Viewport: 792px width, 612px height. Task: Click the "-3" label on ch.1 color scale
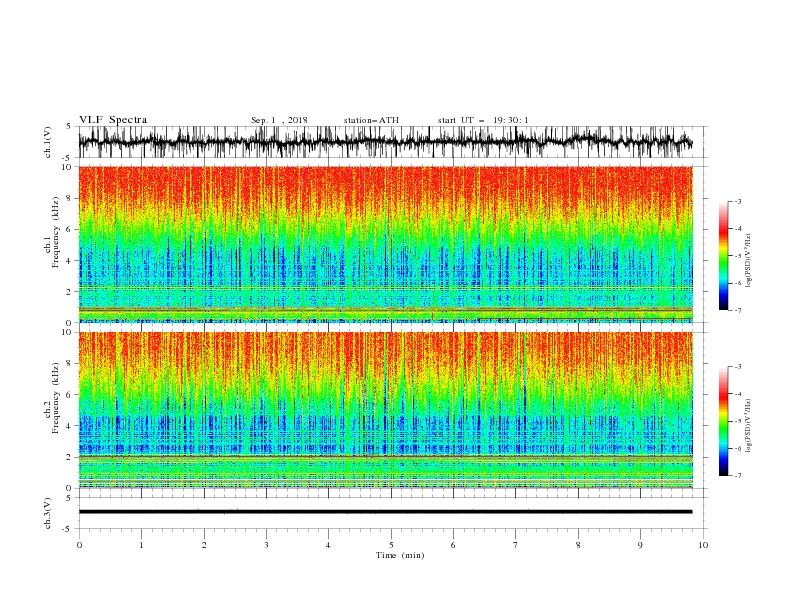738,201
